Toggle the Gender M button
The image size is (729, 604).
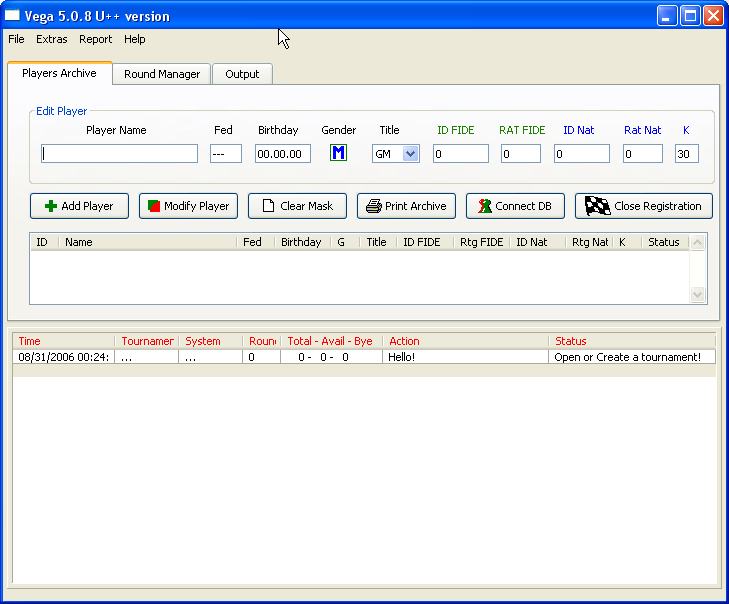pos(338,153)
